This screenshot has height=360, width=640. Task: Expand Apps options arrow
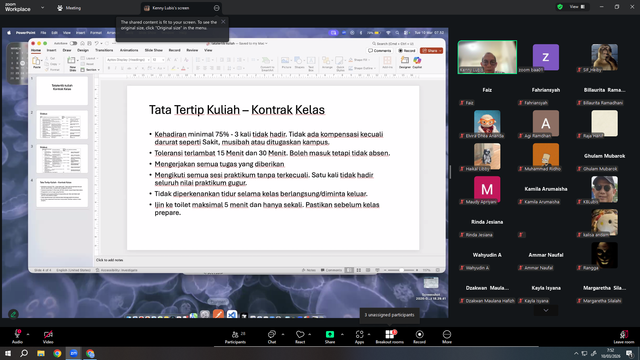click(x=369, y=334)
